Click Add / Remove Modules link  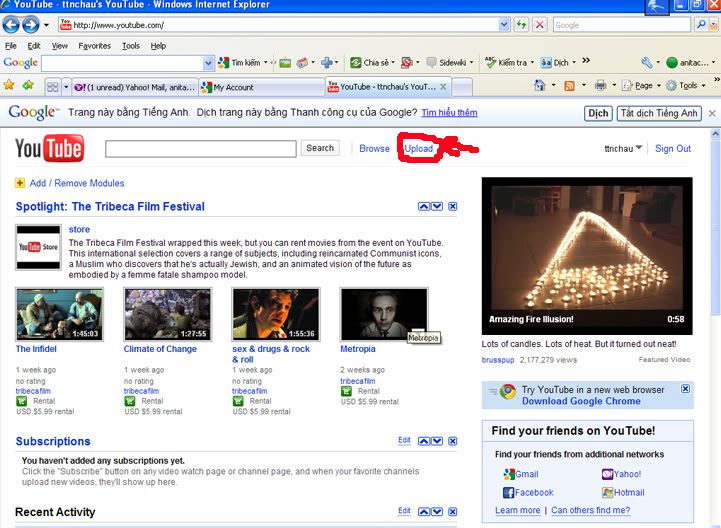coord(77,183)
